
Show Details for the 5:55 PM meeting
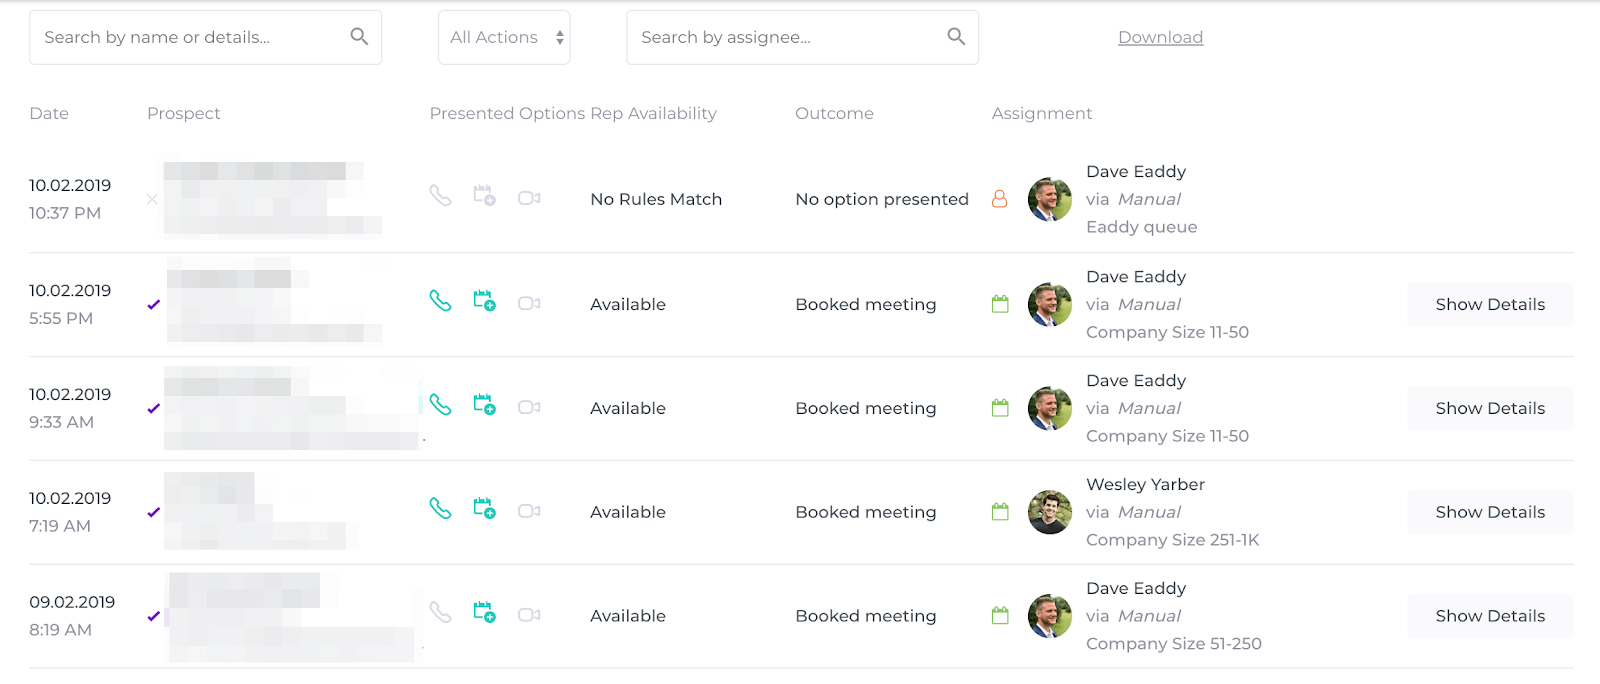1489,305
